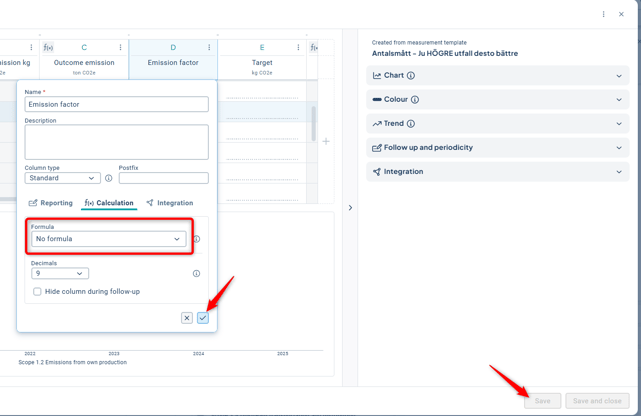The width and height of the screenshot is (641, 416).
Task: Expand the Follow up and periodicity section
Action: 497,148
